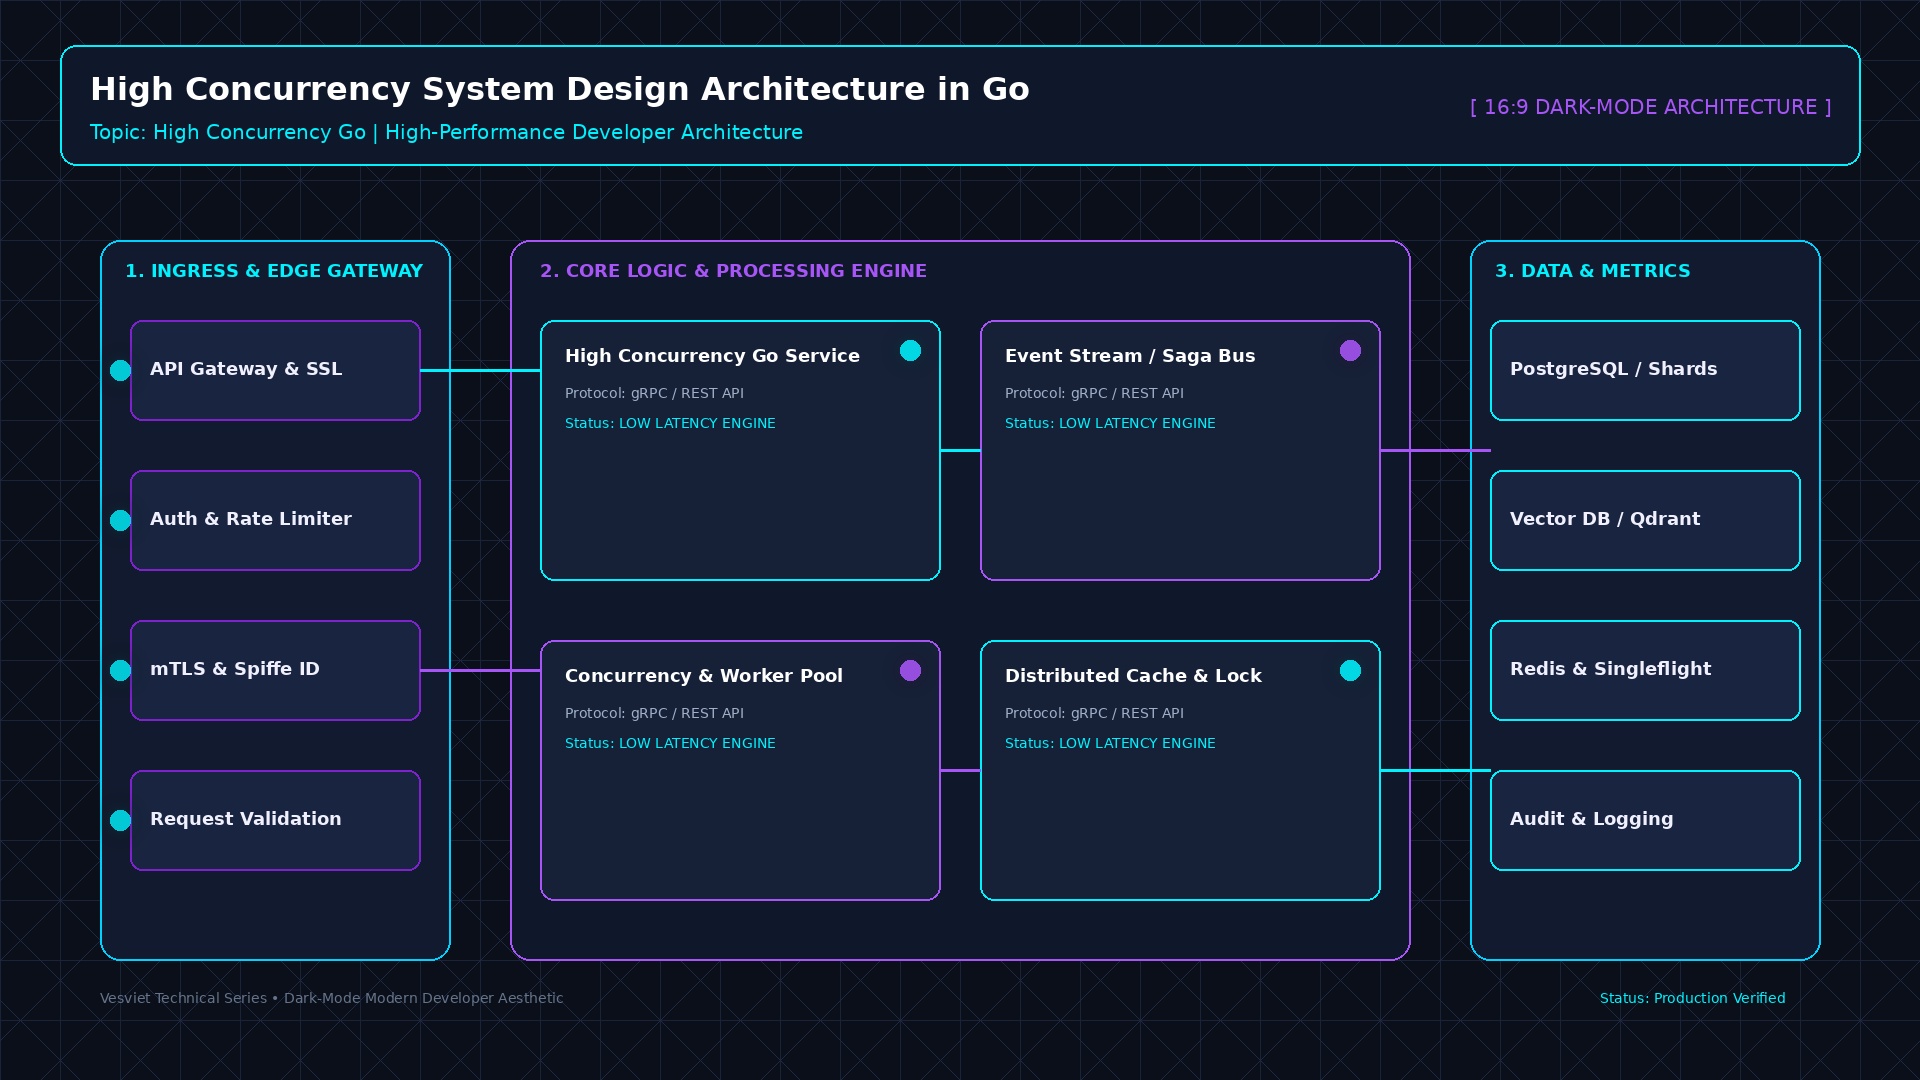The width and height of the screenshot is (1920, 1080).
Task: Click the Topic: High Concurrency Go subtitle line
Action: 446,133
